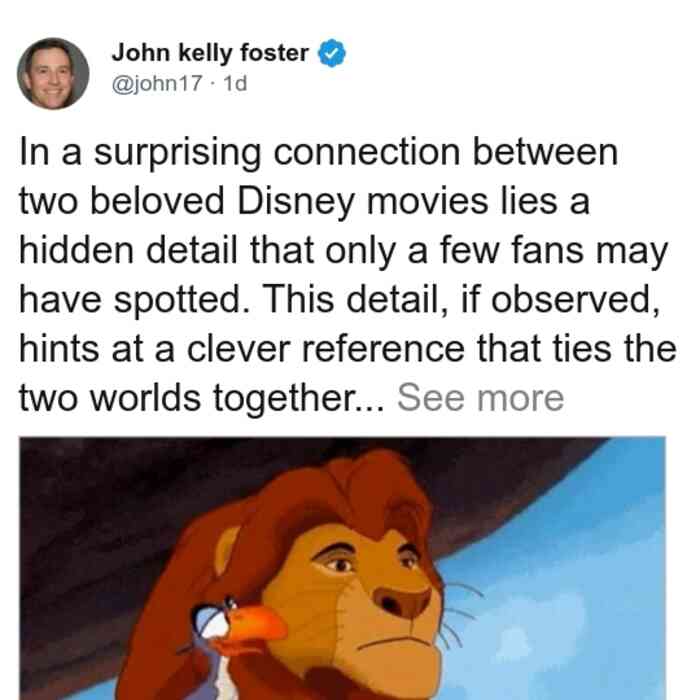Tap Zazu's orange beak in the image
Screen dimensions: 700x700
click(255, 623)
